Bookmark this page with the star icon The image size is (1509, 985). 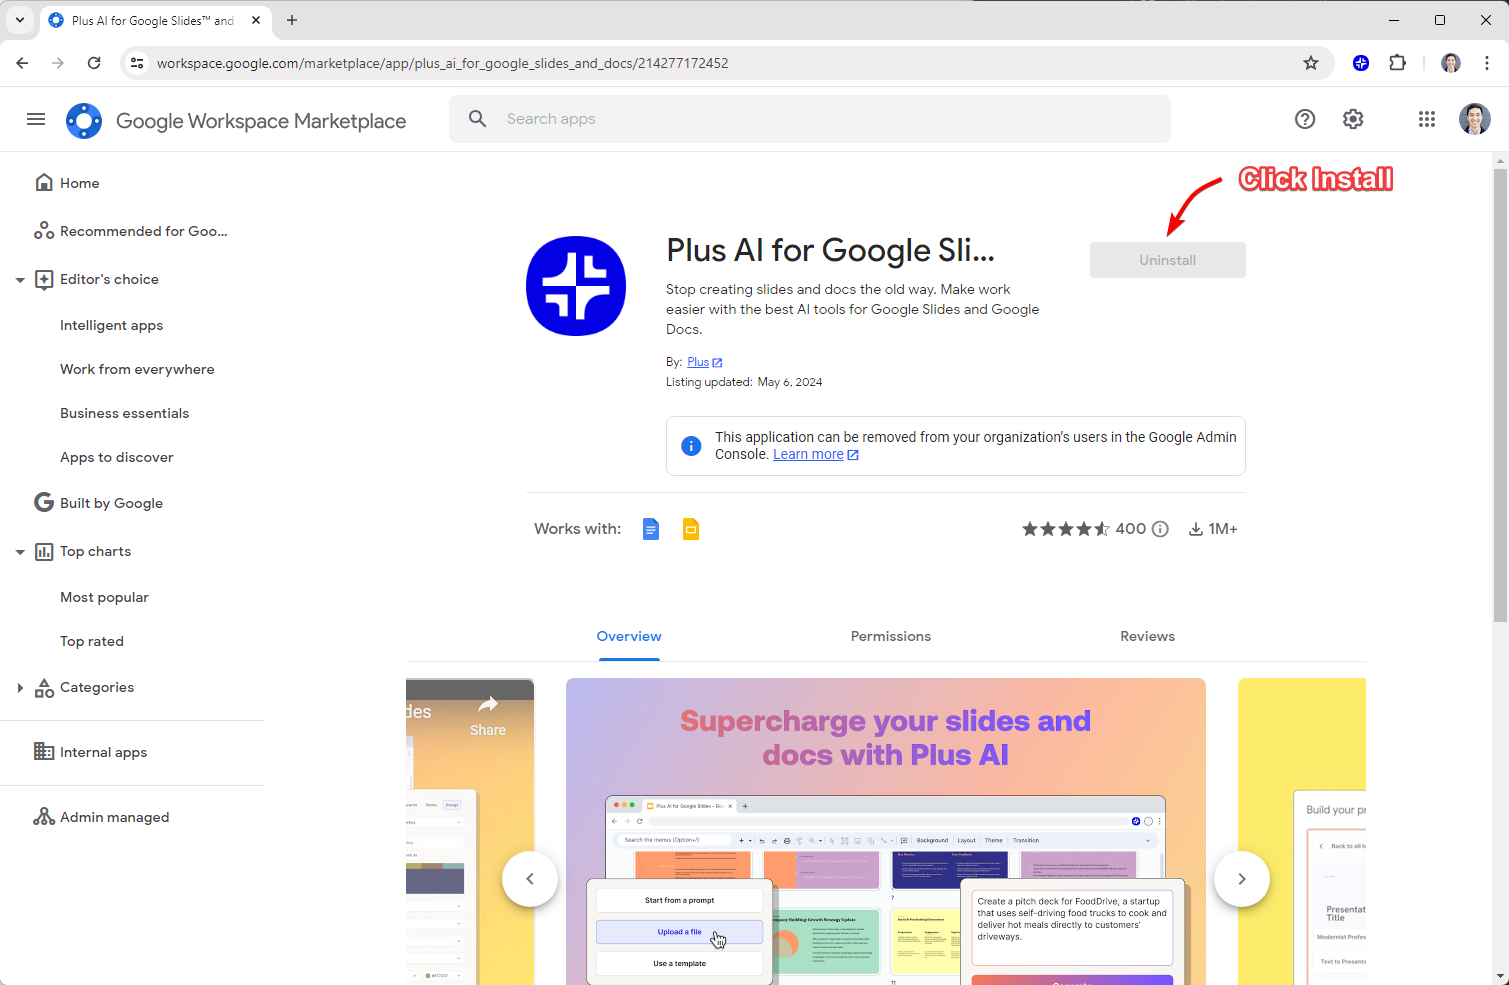pyautogui.click(x=1311, y=63)
